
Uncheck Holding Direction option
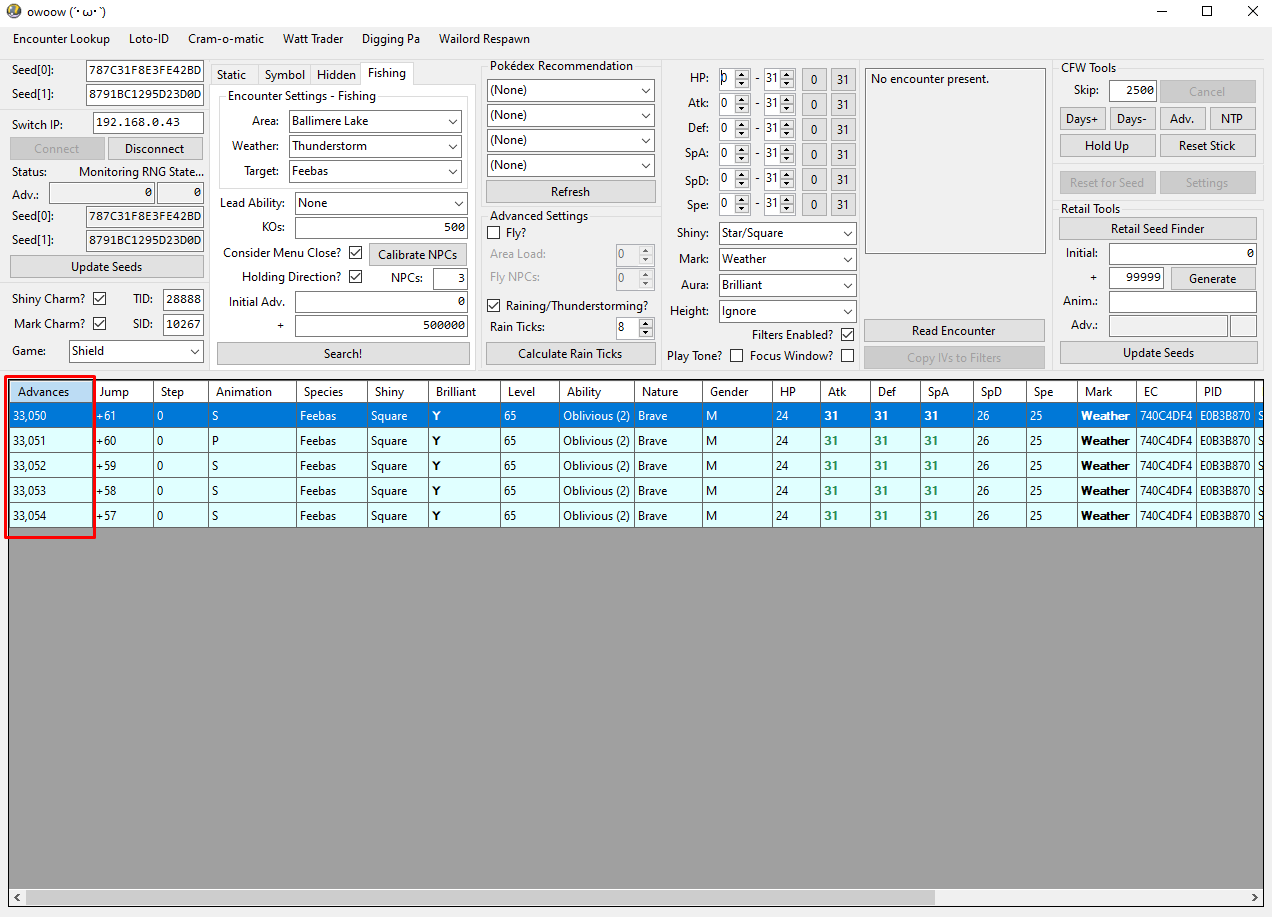(x=355, y=277)
